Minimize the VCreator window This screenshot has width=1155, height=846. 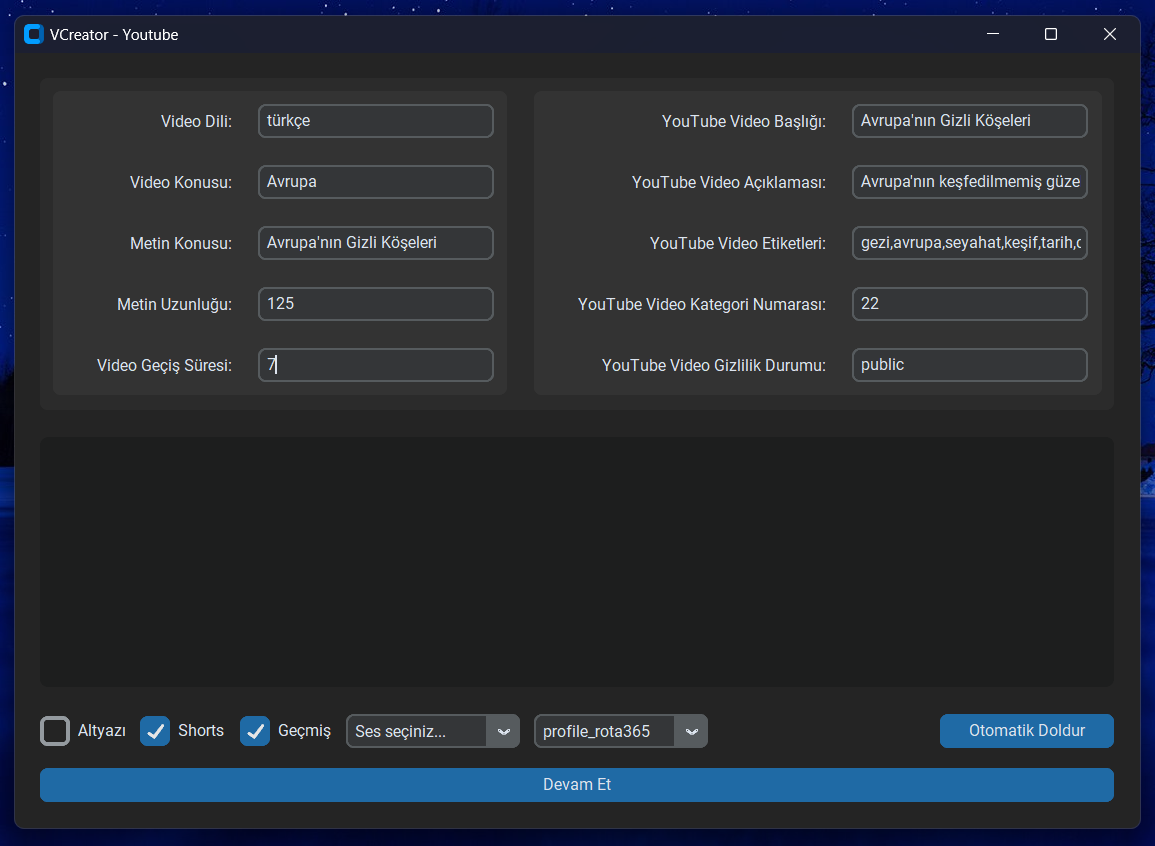point(993,35)
